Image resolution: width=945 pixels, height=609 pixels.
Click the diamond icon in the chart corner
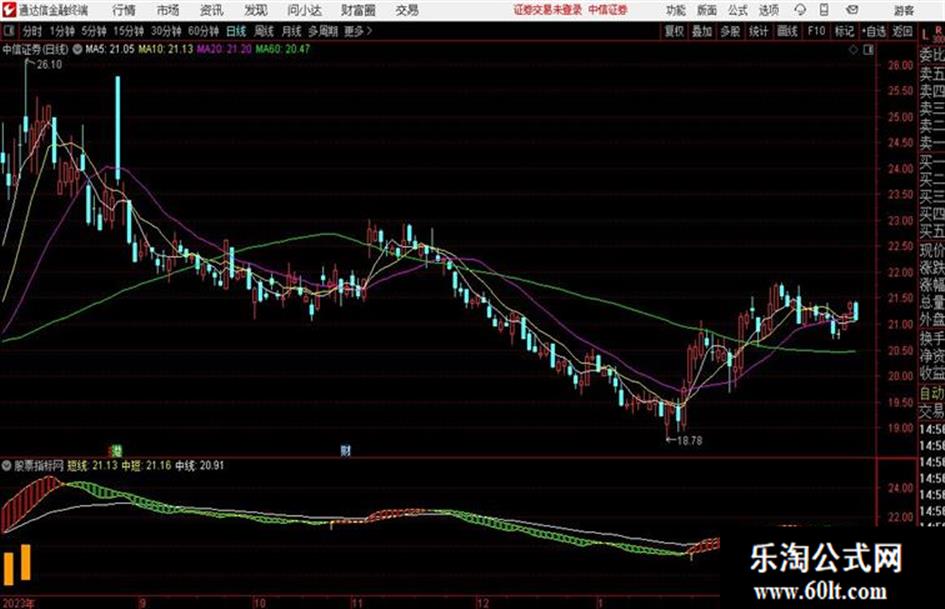coord(853,50)
